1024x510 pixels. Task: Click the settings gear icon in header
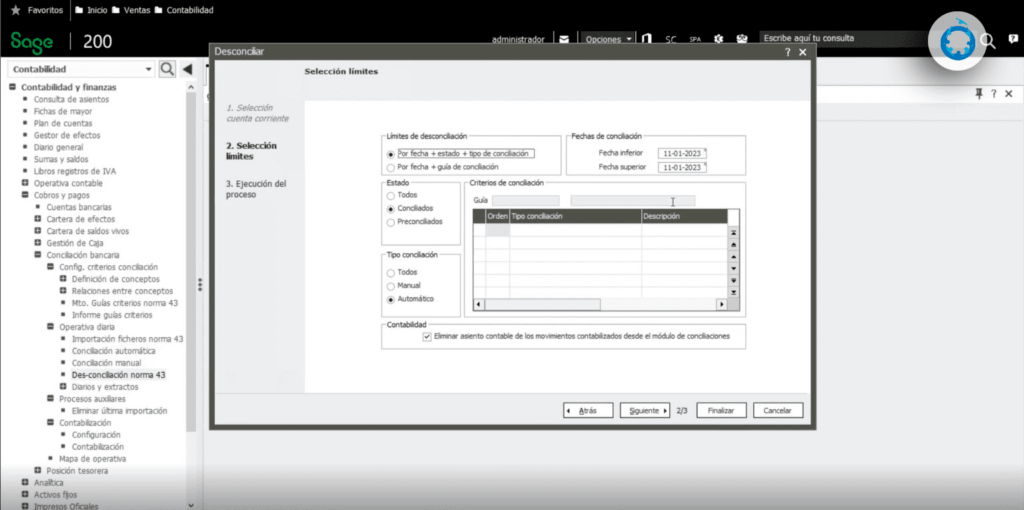718,40
